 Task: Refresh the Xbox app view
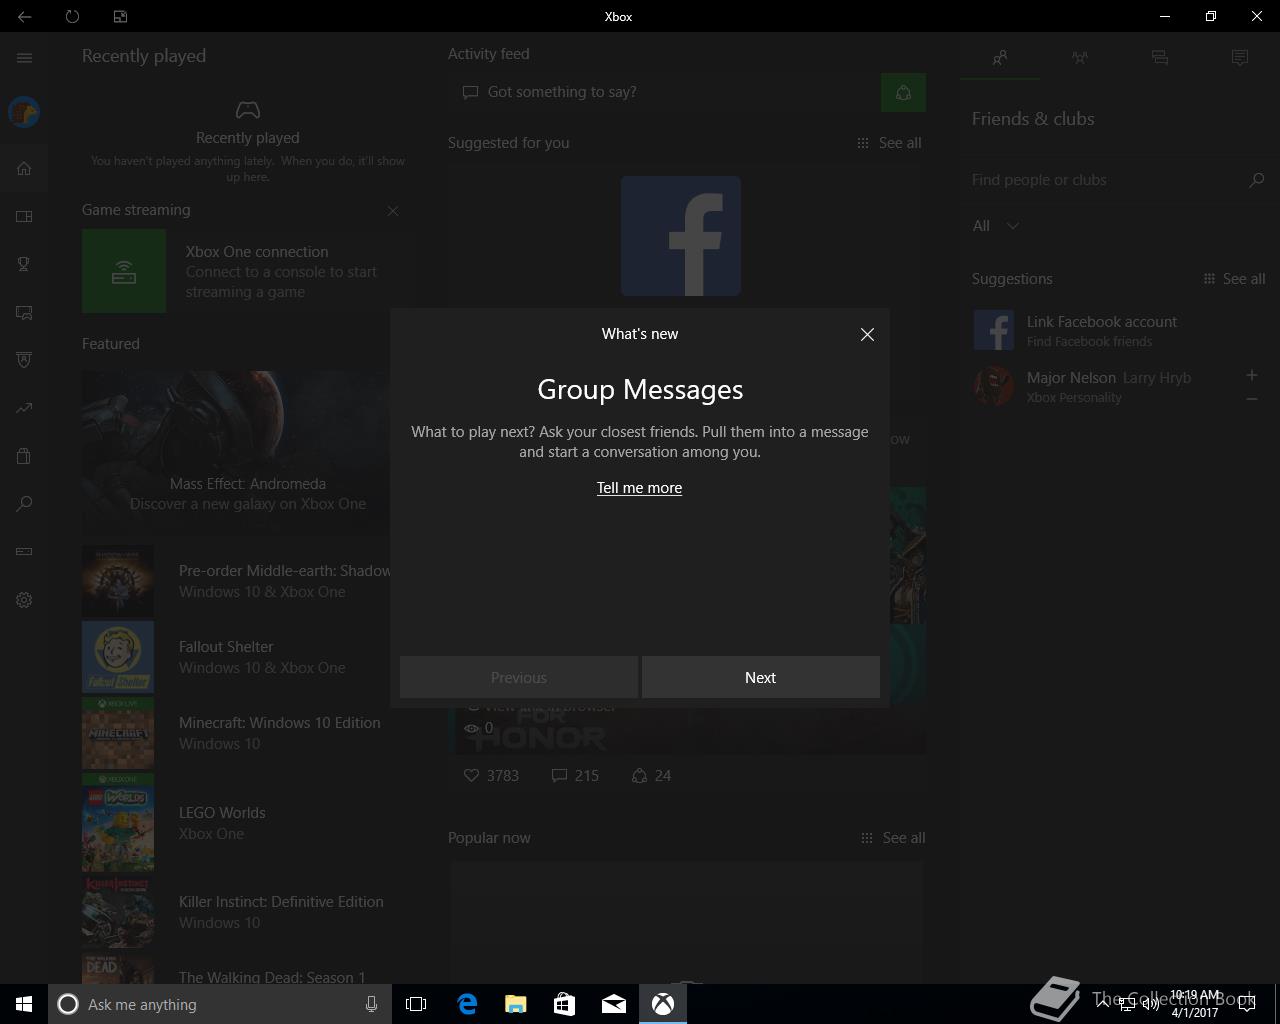click(72, 16)
